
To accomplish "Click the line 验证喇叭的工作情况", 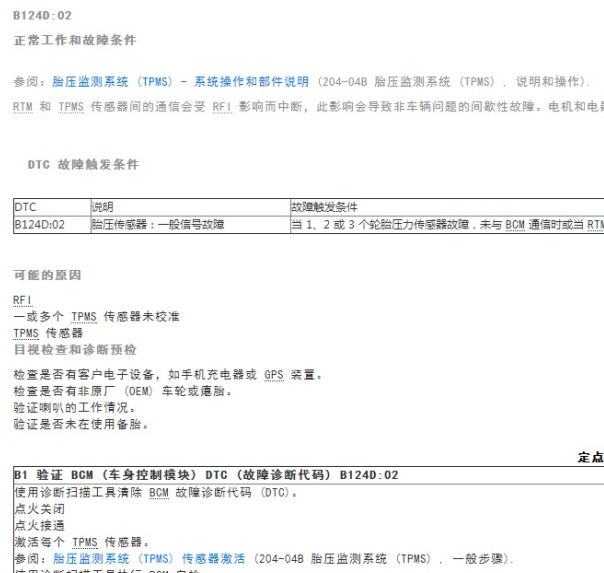I will [x=74, y=408].
